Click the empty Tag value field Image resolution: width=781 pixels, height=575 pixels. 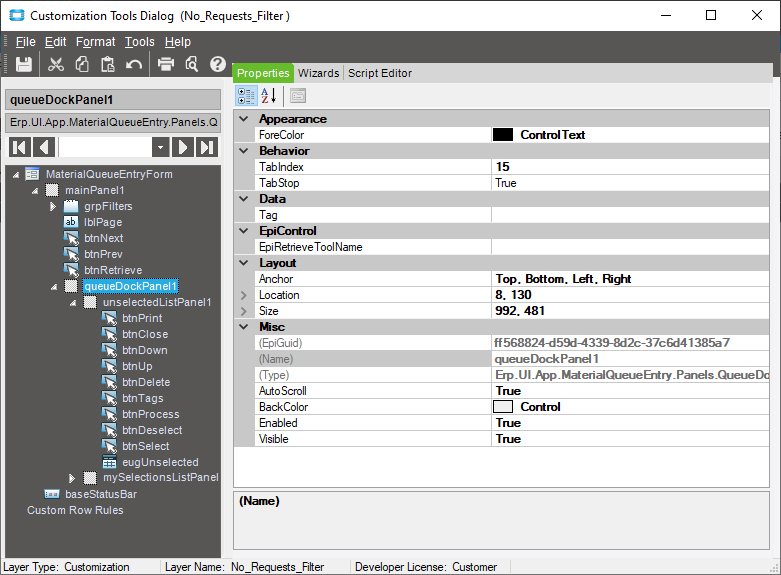pos(630,215)
